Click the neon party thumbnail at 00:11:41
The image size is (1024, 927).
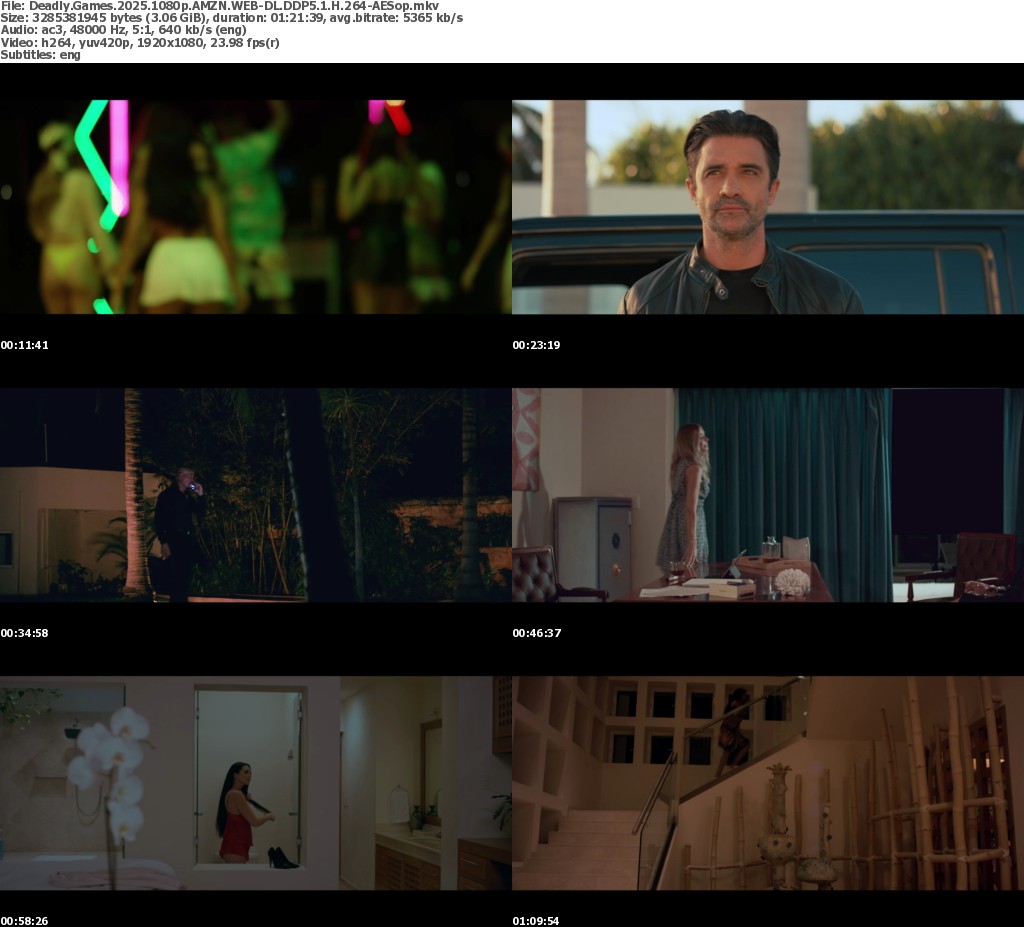[x=255, y=207]
